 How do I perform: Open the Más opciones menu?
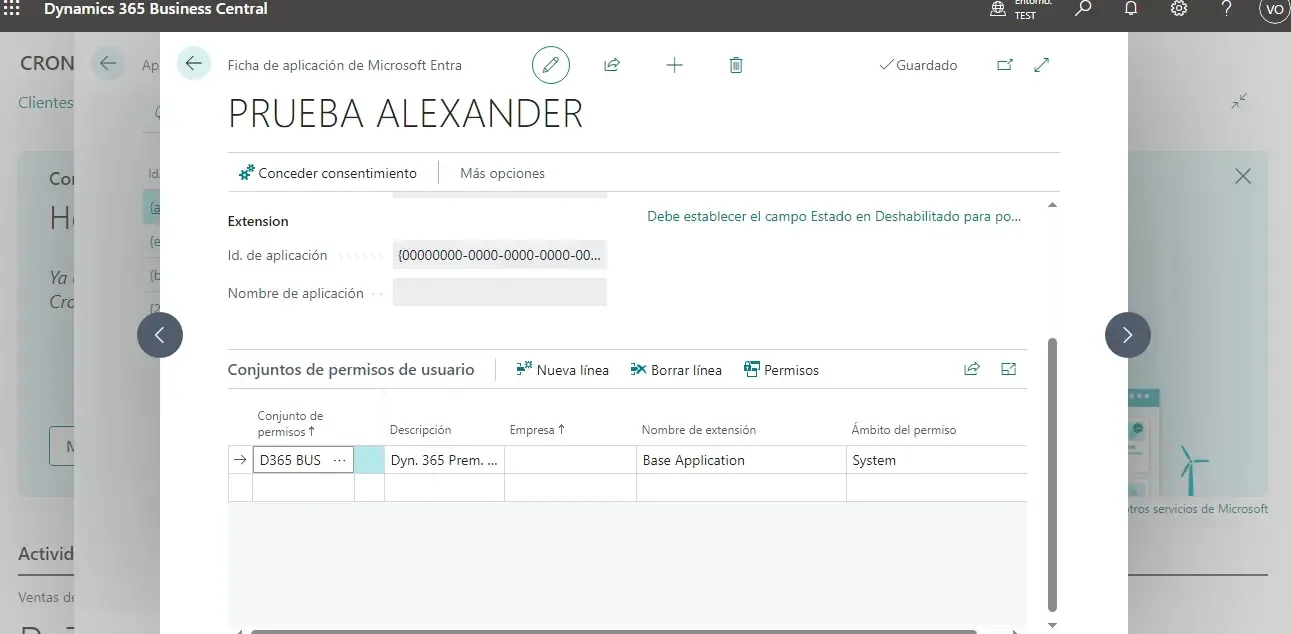click(x=502, y=173)
